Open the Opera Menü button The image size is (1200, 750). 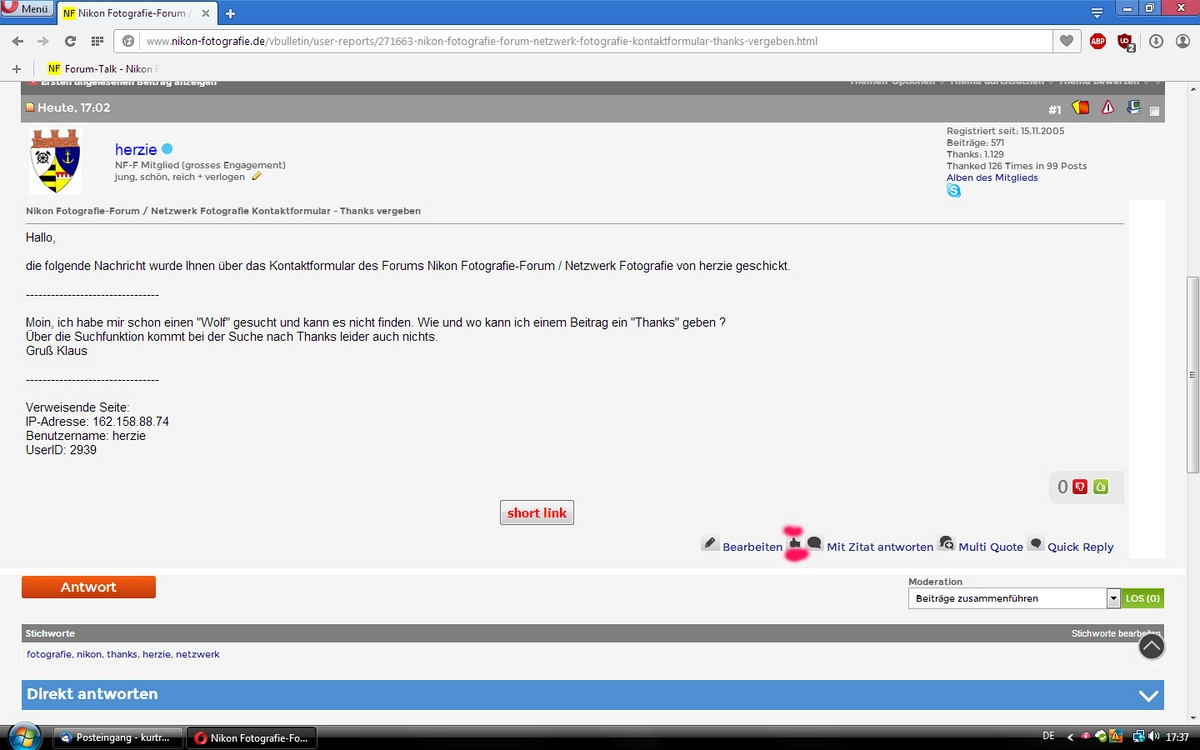pyautogui.click(x=27, y=8)
